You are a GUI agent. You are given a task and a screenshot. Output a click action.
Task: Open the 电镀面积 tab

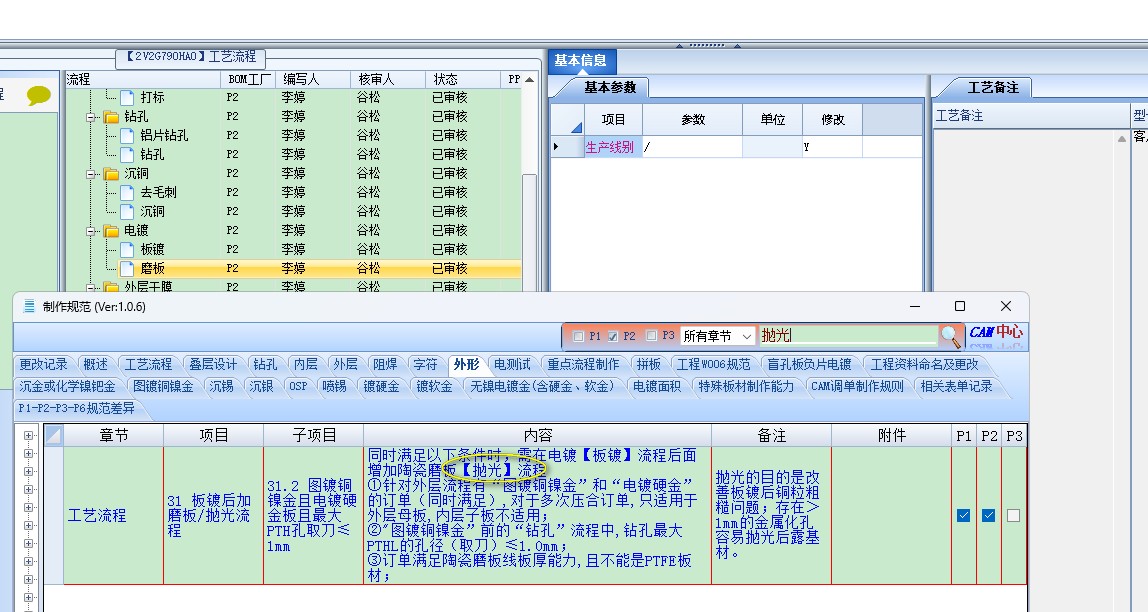click(x=657, y=386)
